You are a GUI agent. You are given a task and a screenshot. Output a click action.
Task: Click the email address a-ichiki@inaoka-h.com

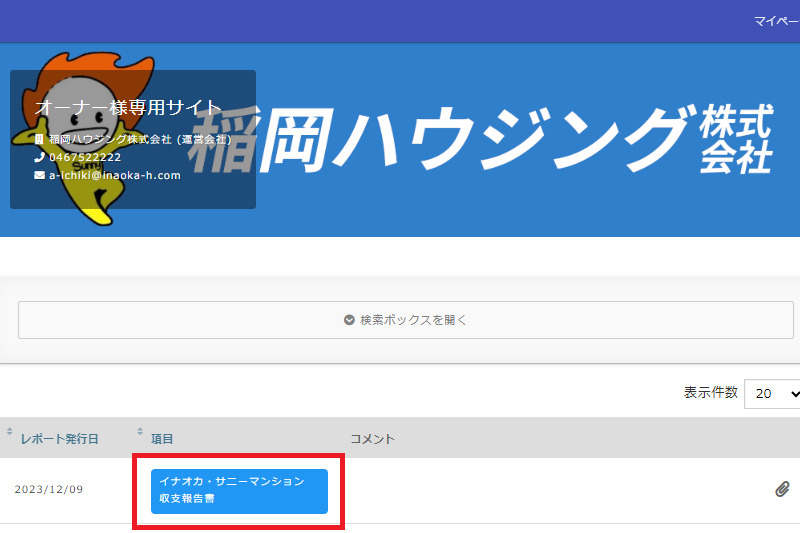(x=115, y=175)
